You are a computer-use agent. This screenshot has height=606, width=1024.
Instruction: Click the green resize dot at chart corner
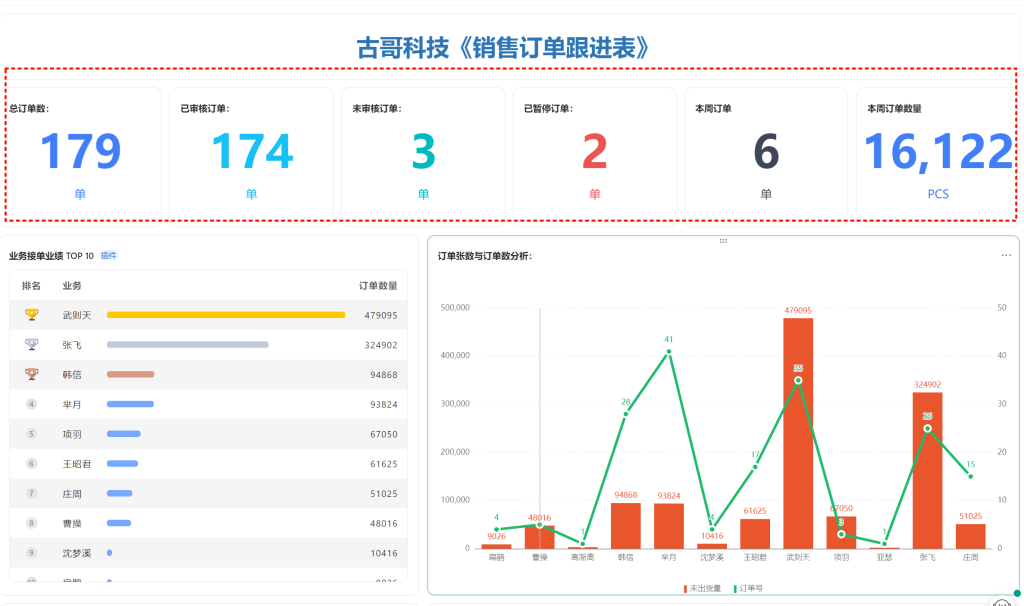point(1017,593)
